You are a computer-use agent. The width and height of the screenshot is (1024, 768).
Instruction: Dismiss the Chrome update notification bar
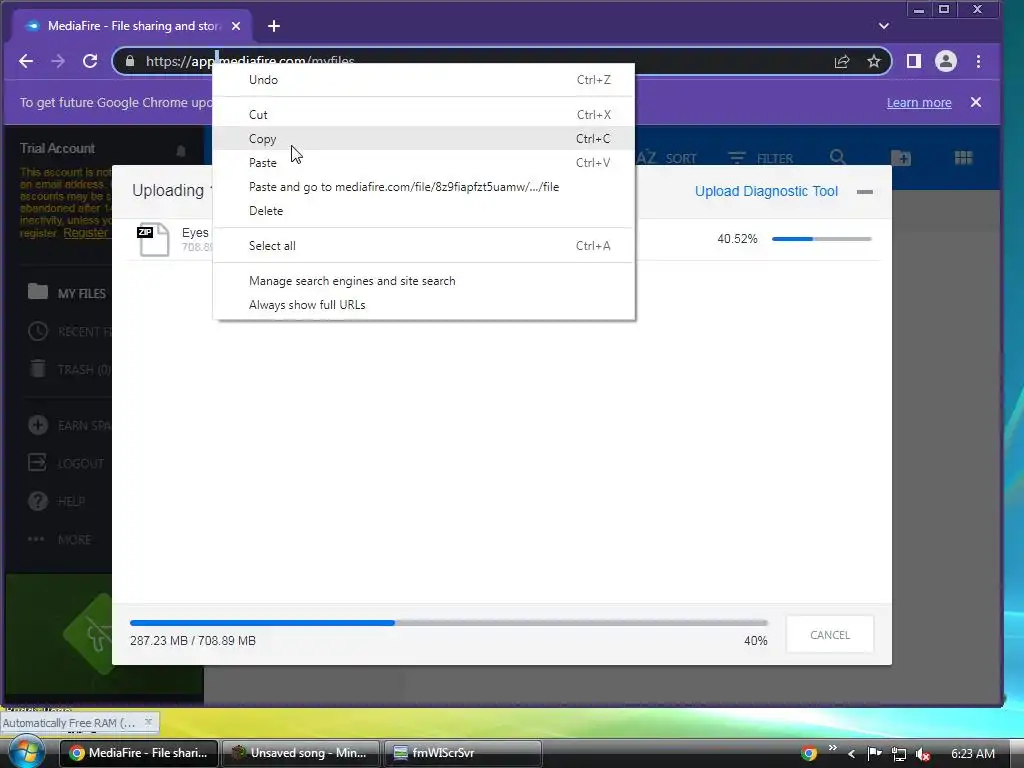click(x=976, y=103)
